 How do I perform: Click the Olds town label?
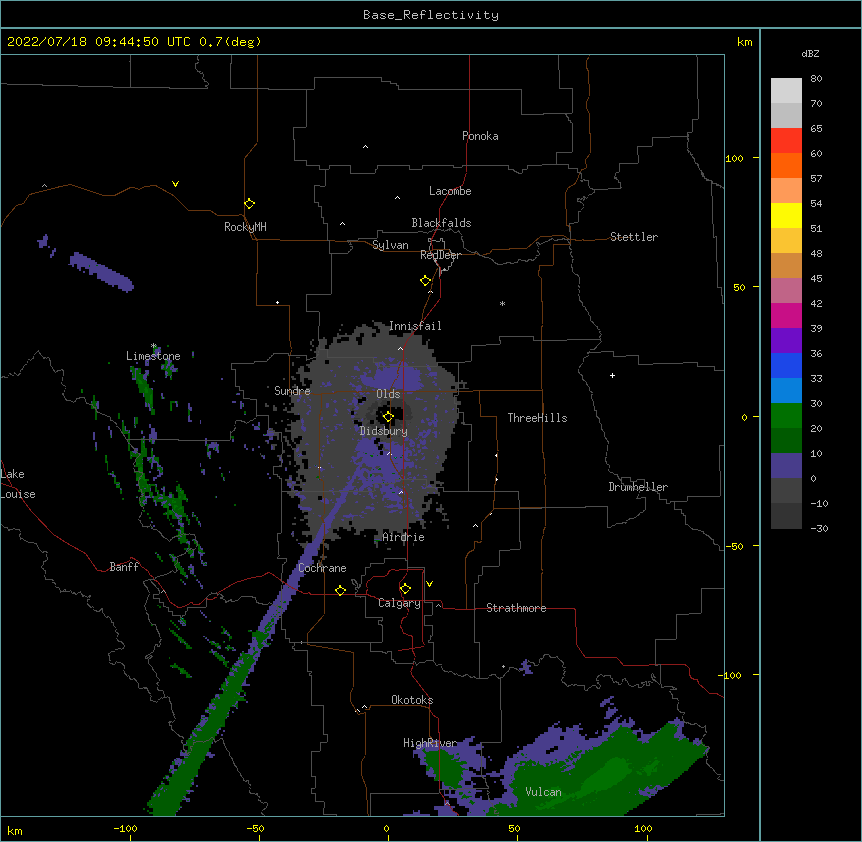(x=388, y=394)
